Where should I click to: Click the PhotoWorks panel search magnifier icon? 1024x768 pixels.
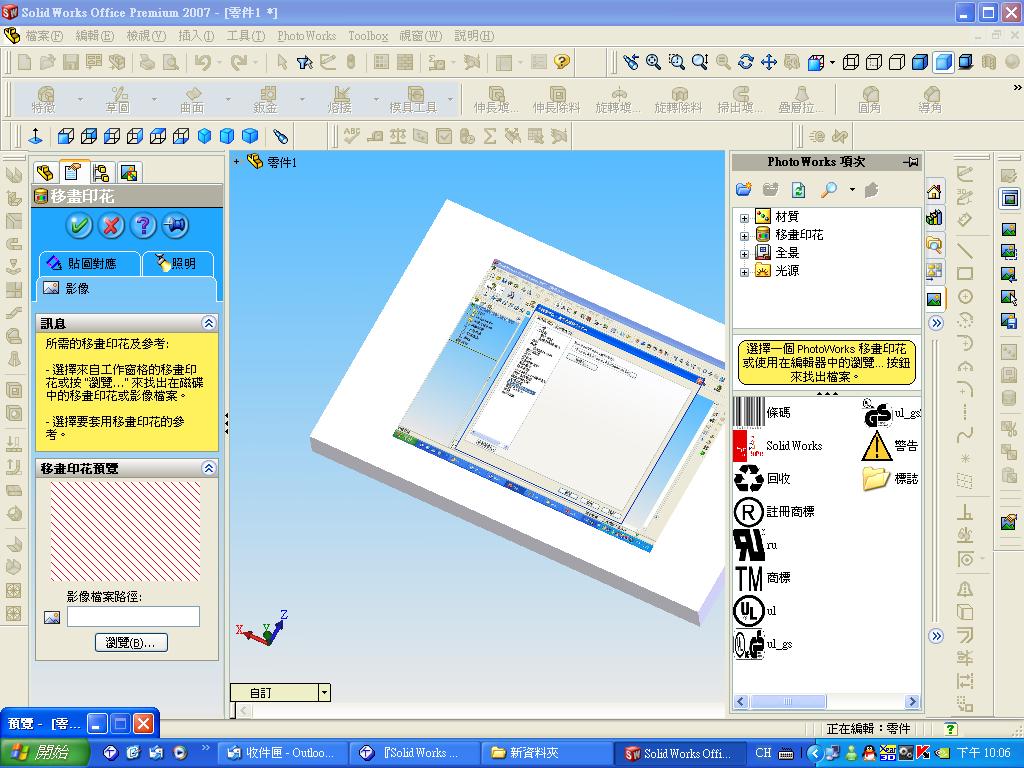(829, 190)
